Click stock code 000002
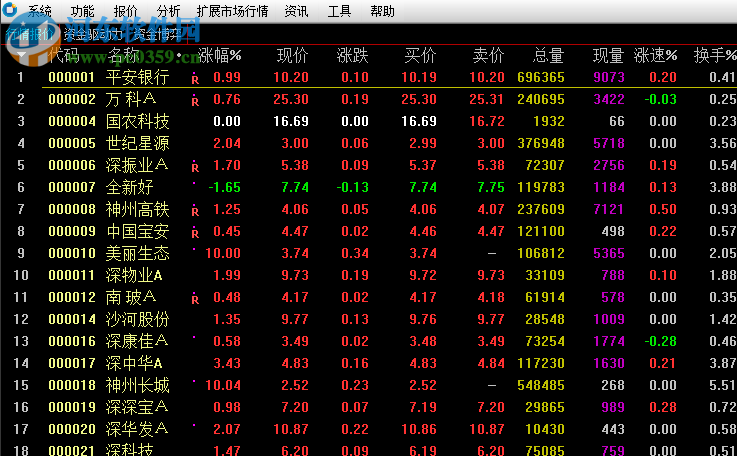 (72, 99)
